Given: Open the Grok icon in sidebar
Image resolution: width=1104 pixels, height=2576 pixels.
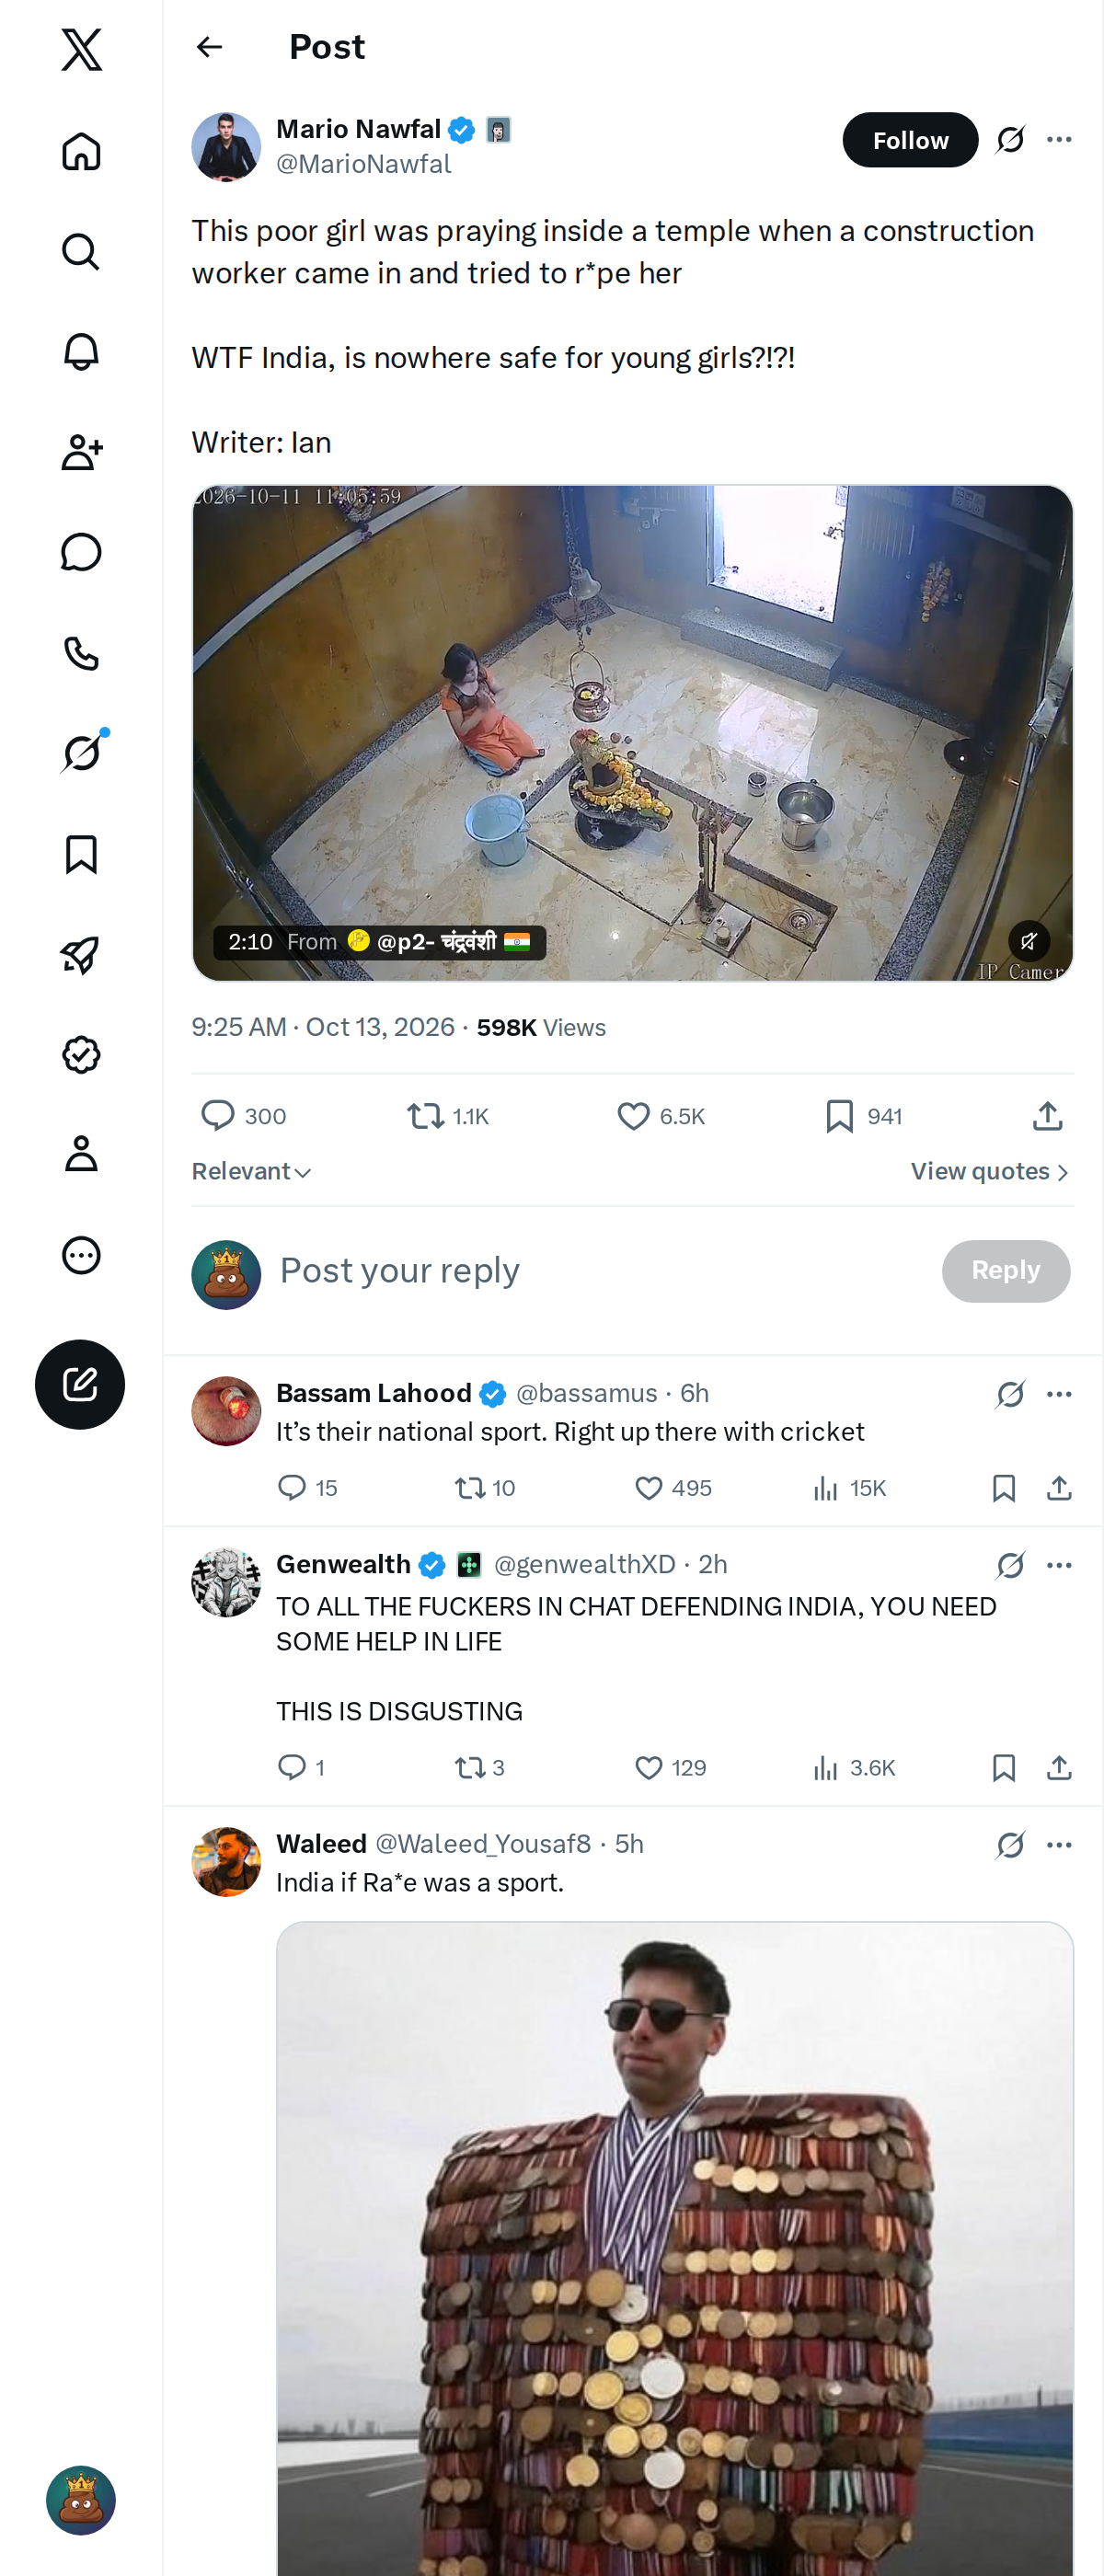Looking at the screenshot, I should pos(81,753).
